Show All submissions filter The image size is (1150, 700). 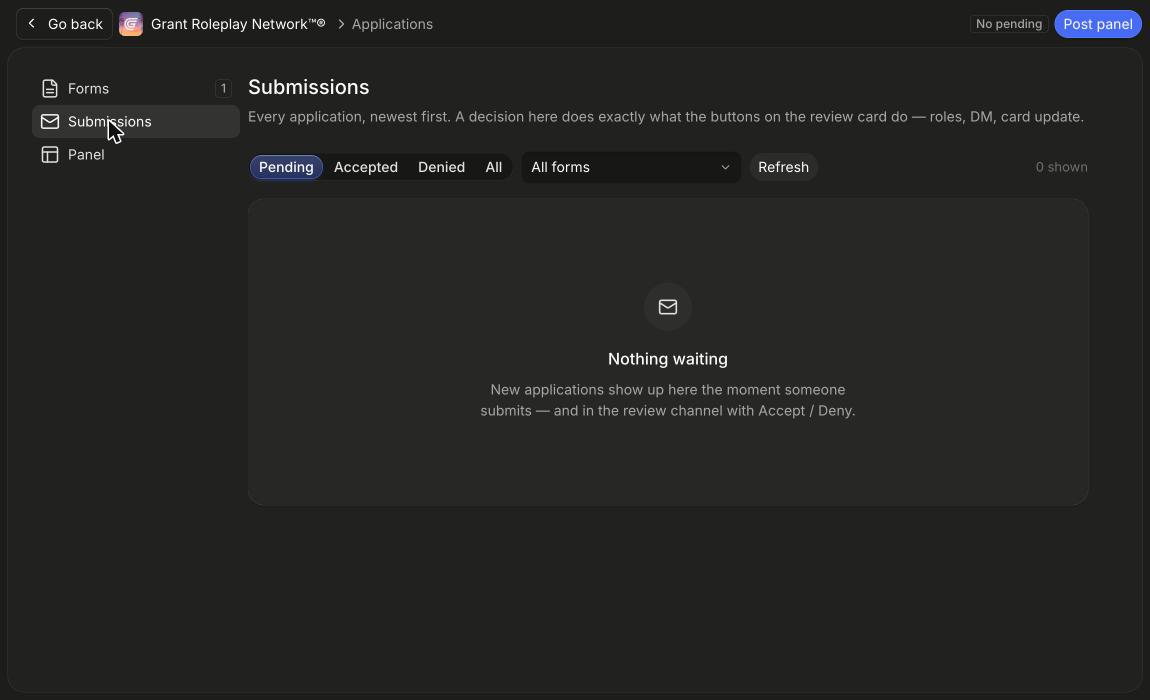pos(494,167)
